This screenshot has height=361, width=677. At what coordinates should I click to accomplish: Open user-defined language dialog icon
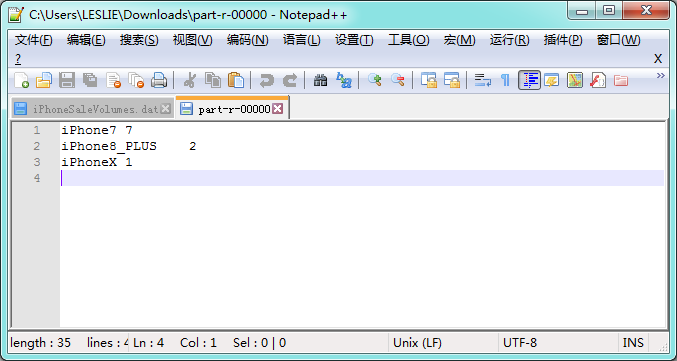point(552,81)
